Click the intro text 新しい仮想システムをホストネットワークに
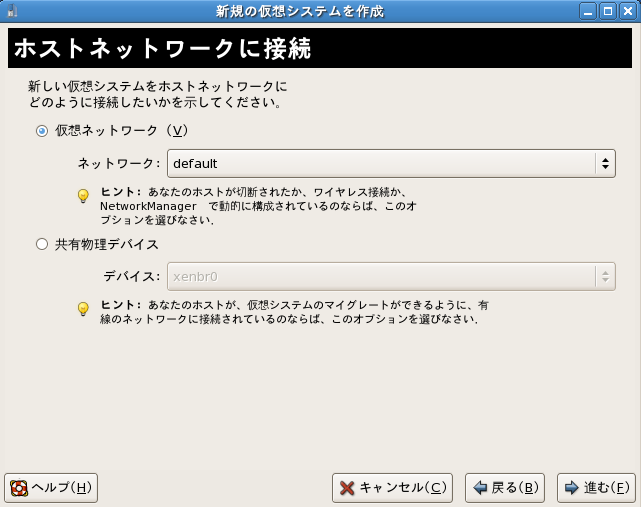Image resolution: width=641 pixels, height=507 pixels. coord(158,86)
